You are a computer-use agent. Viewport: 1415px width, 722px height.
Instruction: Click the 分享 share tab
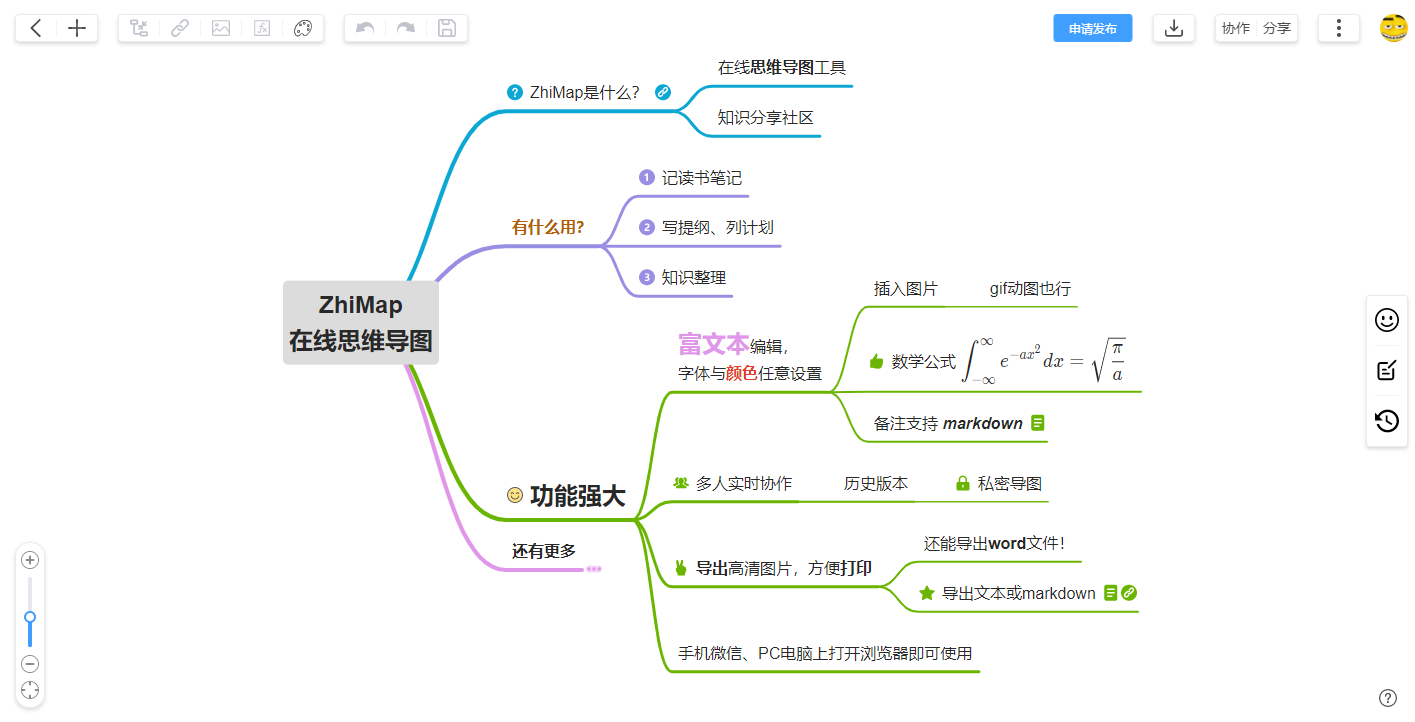pyautogui.click(x=1277, y=28)
